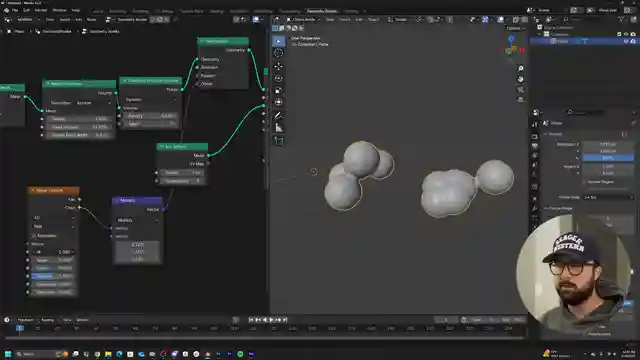Hide the Plane object in outliner

click(626, 41)
